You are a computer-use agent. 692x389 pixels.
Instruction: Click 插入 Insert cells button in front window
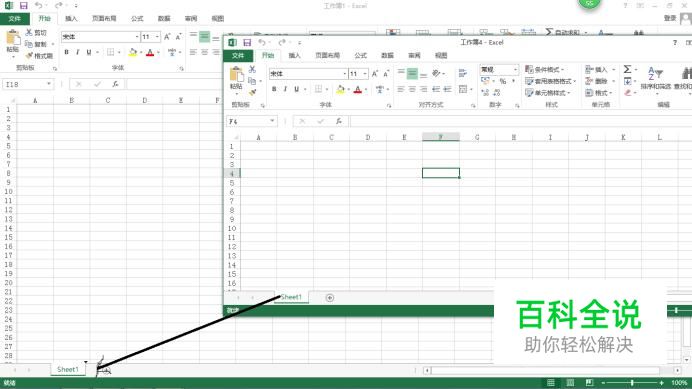click(x=599, y=69)
